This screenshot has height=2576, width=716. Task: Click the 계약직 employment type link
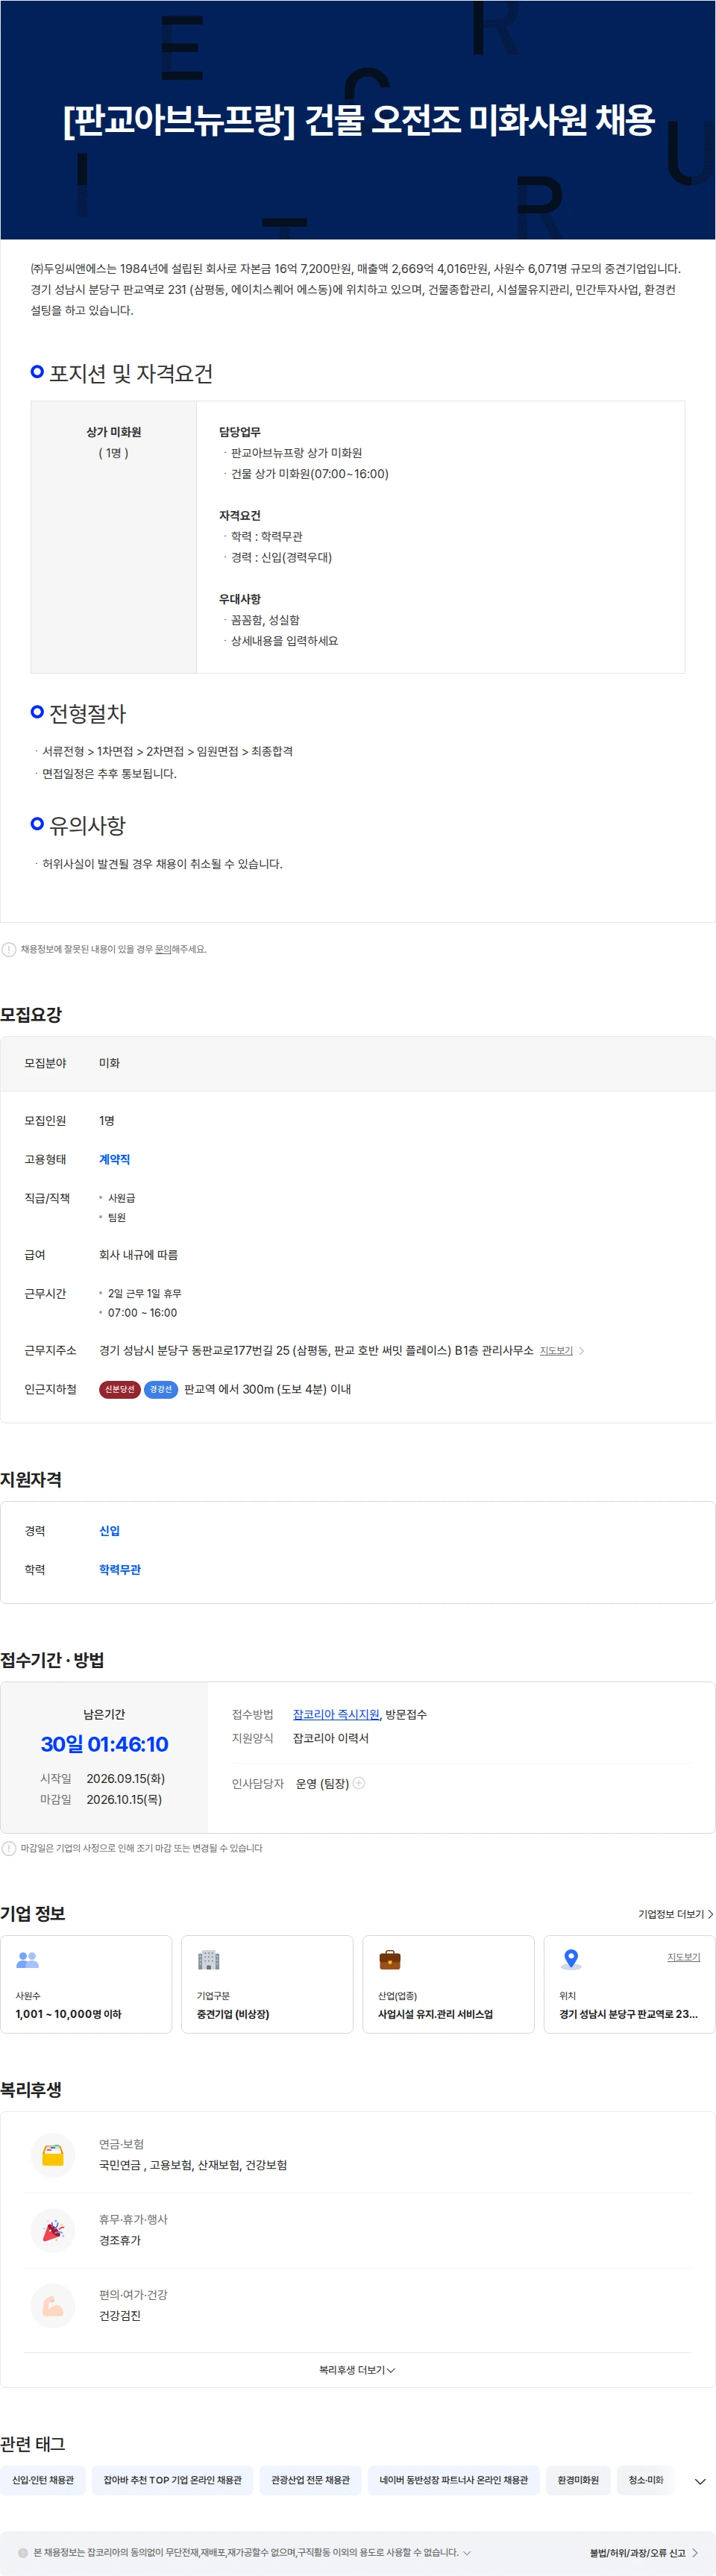click(x=114, y=1159)
